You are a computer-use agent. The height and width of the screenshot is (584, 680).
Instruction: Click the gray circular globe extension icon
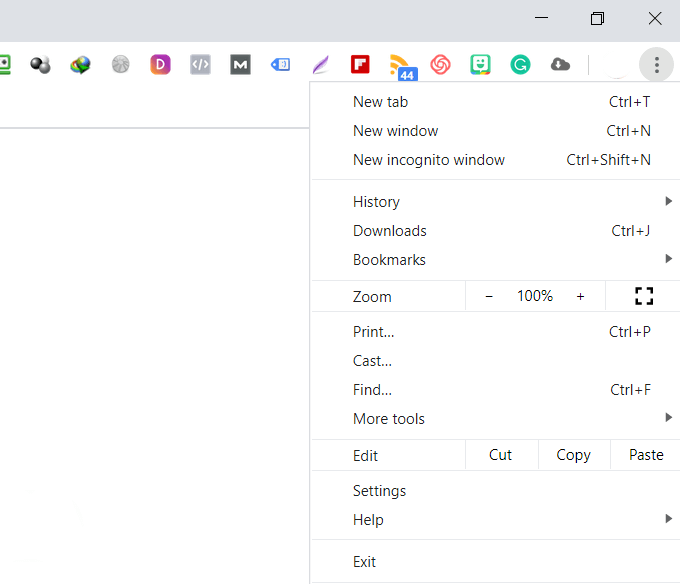pos(121,65)
